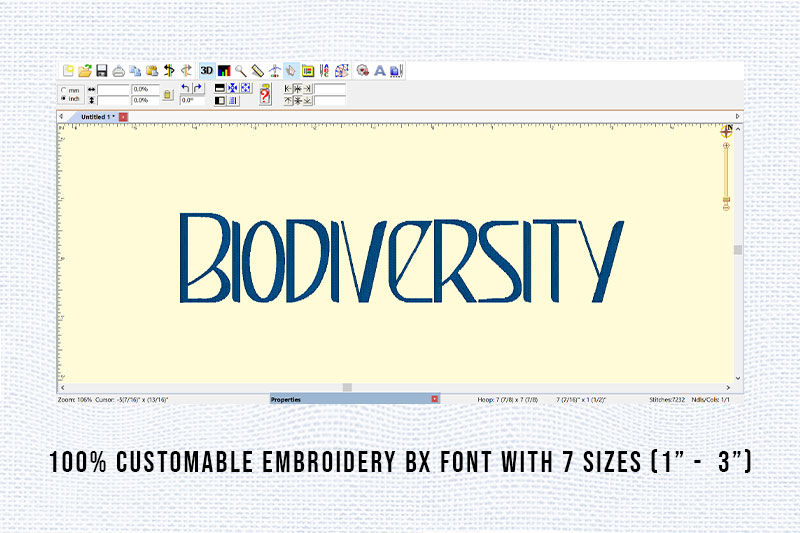Select the ruler measure tool
Viewport: 800px width, 533px height.
click(258, 71)
